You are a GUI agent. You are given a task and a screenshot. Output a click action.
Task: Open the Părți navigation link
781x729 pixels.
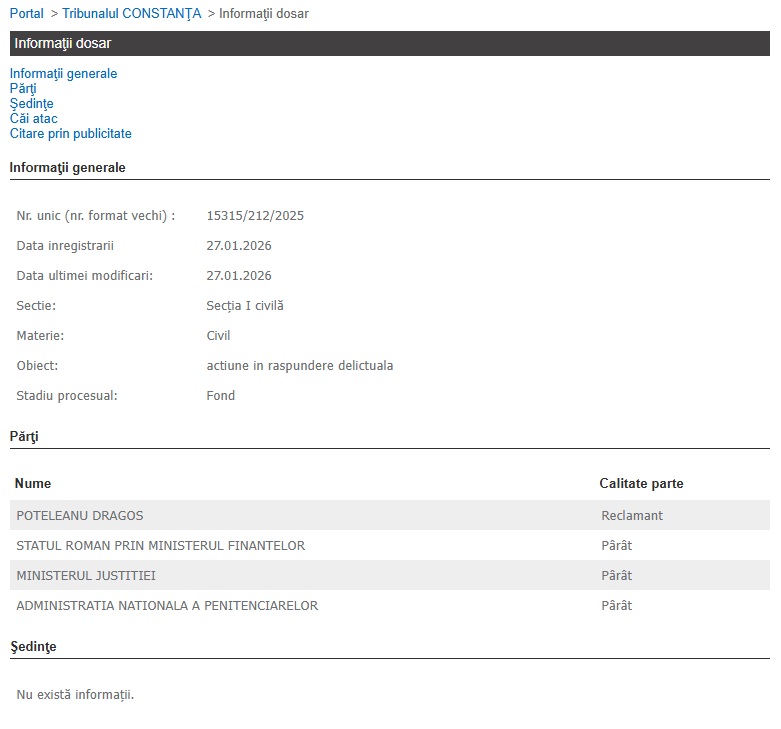coord(23,89)
